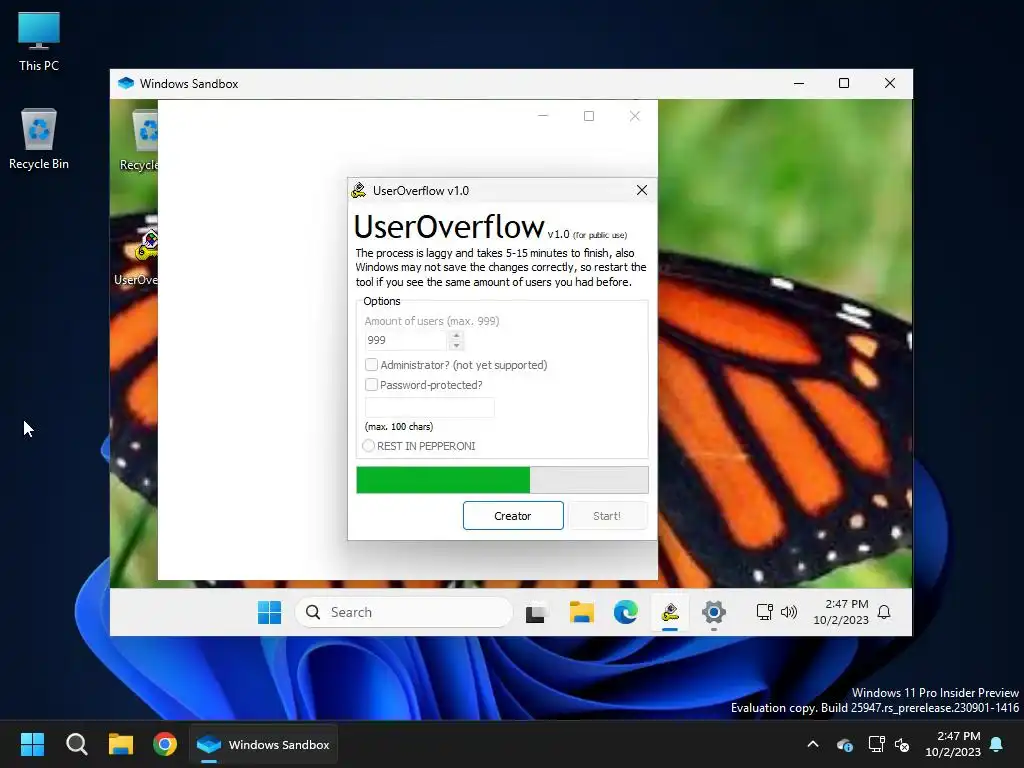Click the Amount of users number field
The width and height of the screenshot is (1024, 768).
406,340
